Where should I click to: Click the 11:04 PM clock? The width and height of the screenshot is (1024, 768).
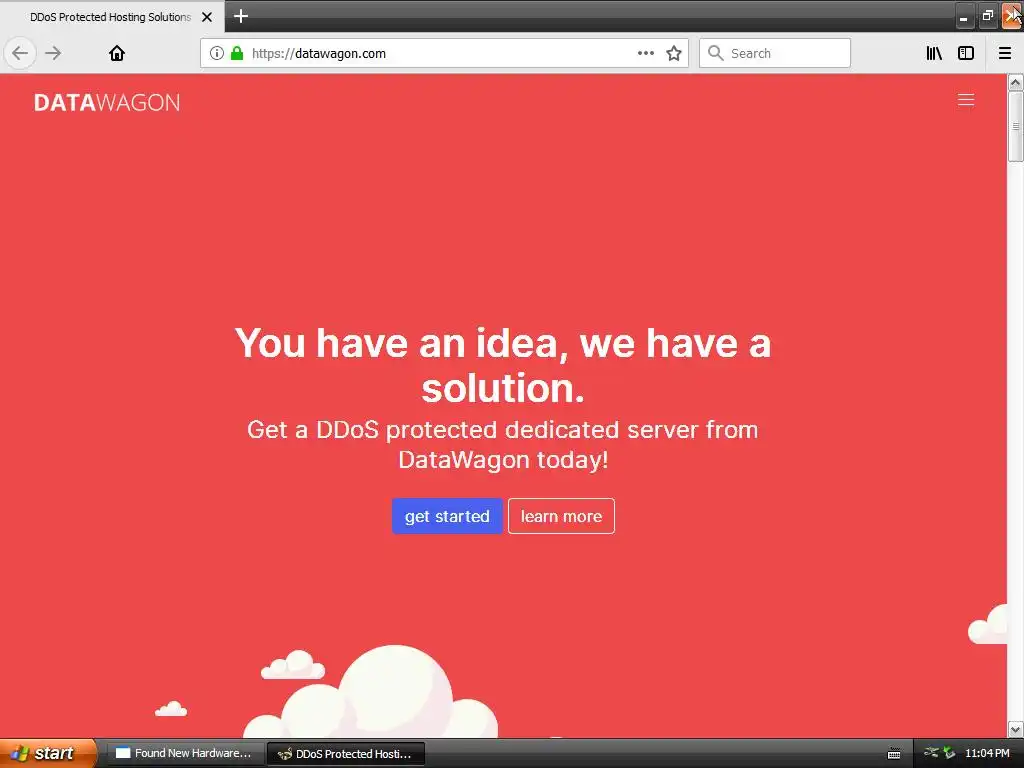(987, 753)
